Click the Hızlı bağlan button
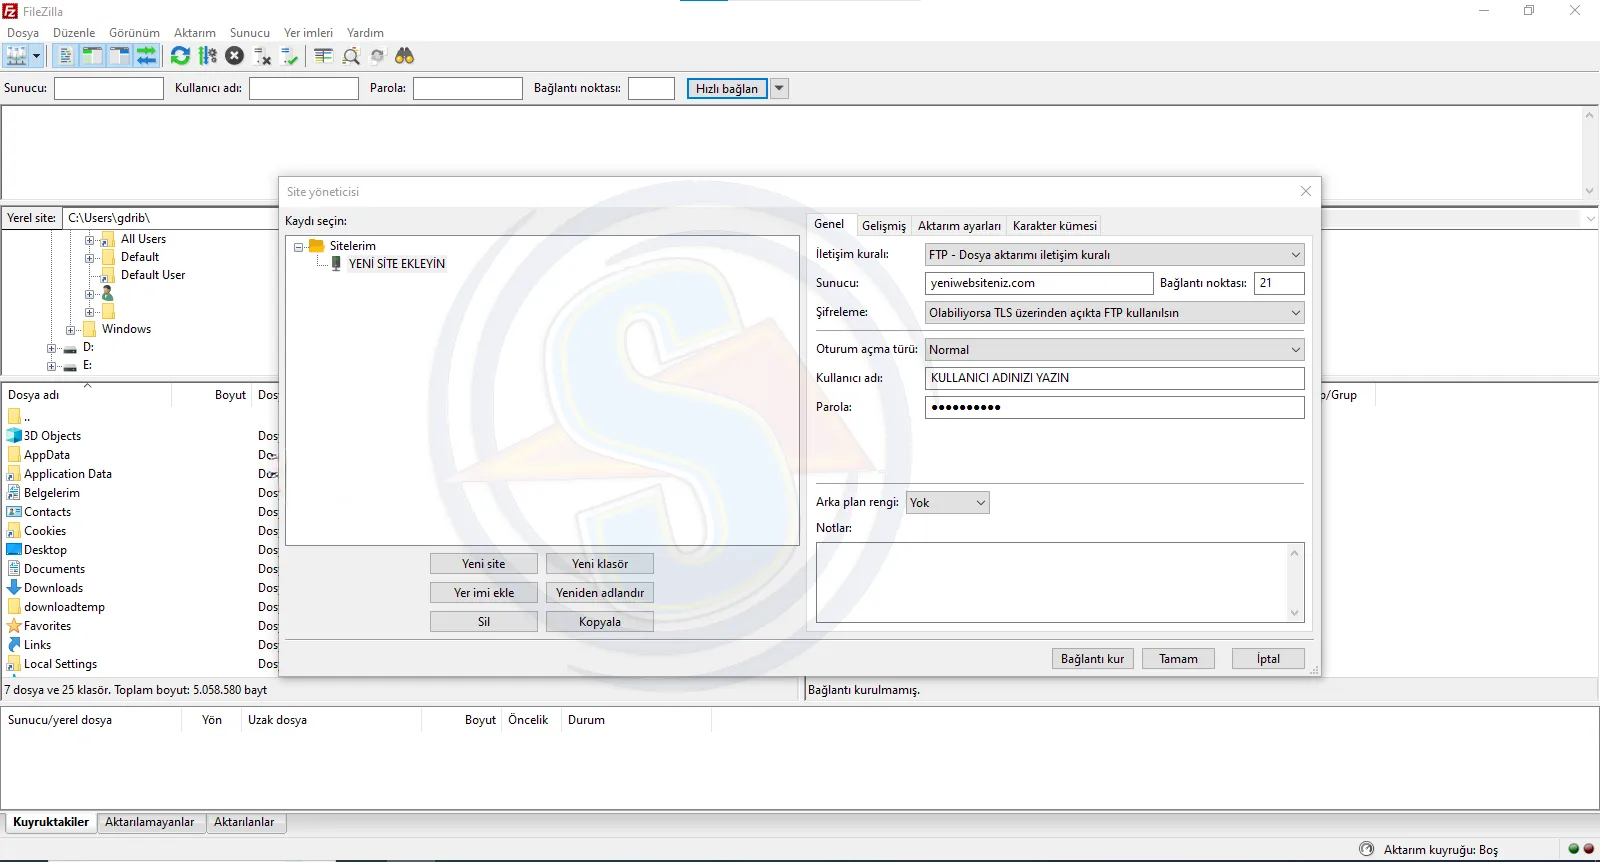1600x862 pixels. click(727, 88)
